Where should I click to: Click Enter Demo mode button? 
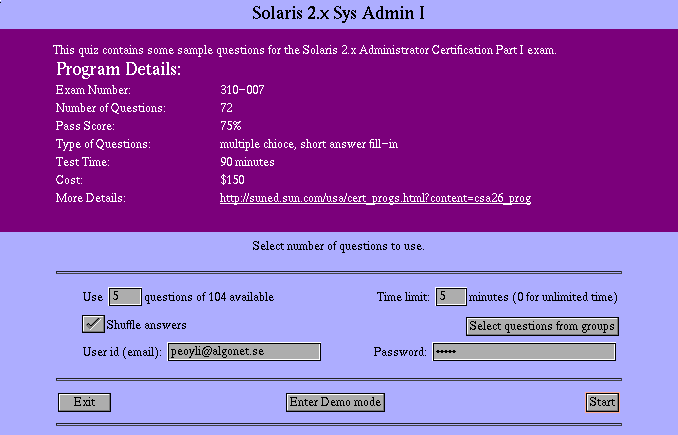[335, 402]
